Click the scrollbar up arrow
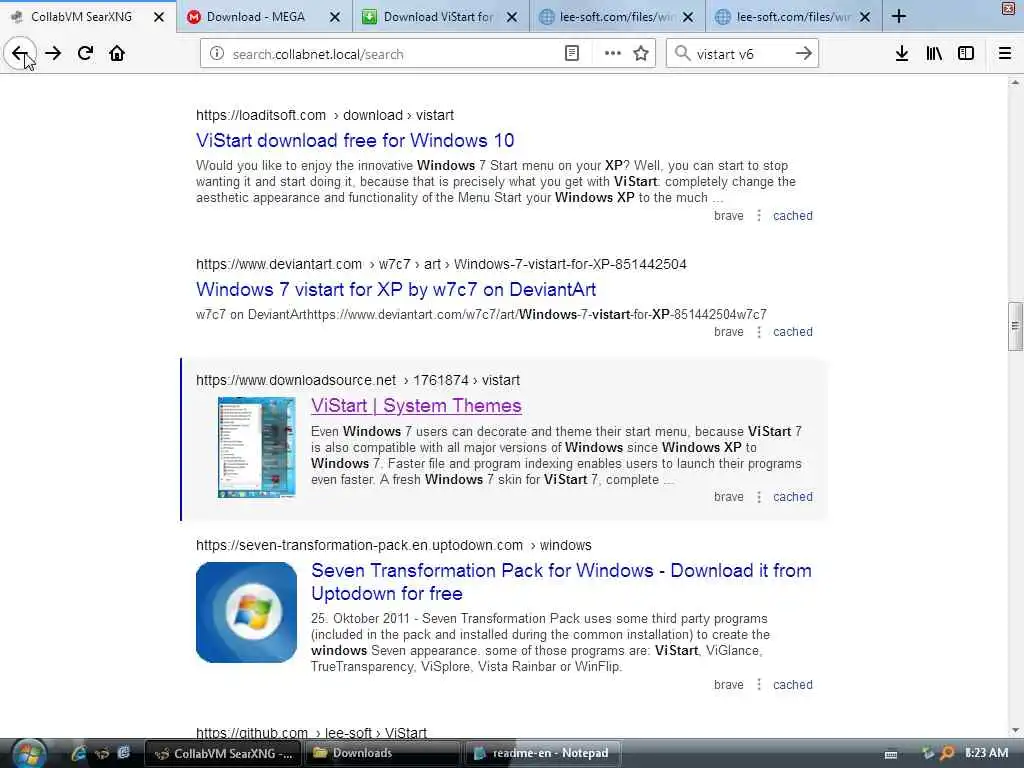This screenshot has height=768, width=1024. (1015, 82)
